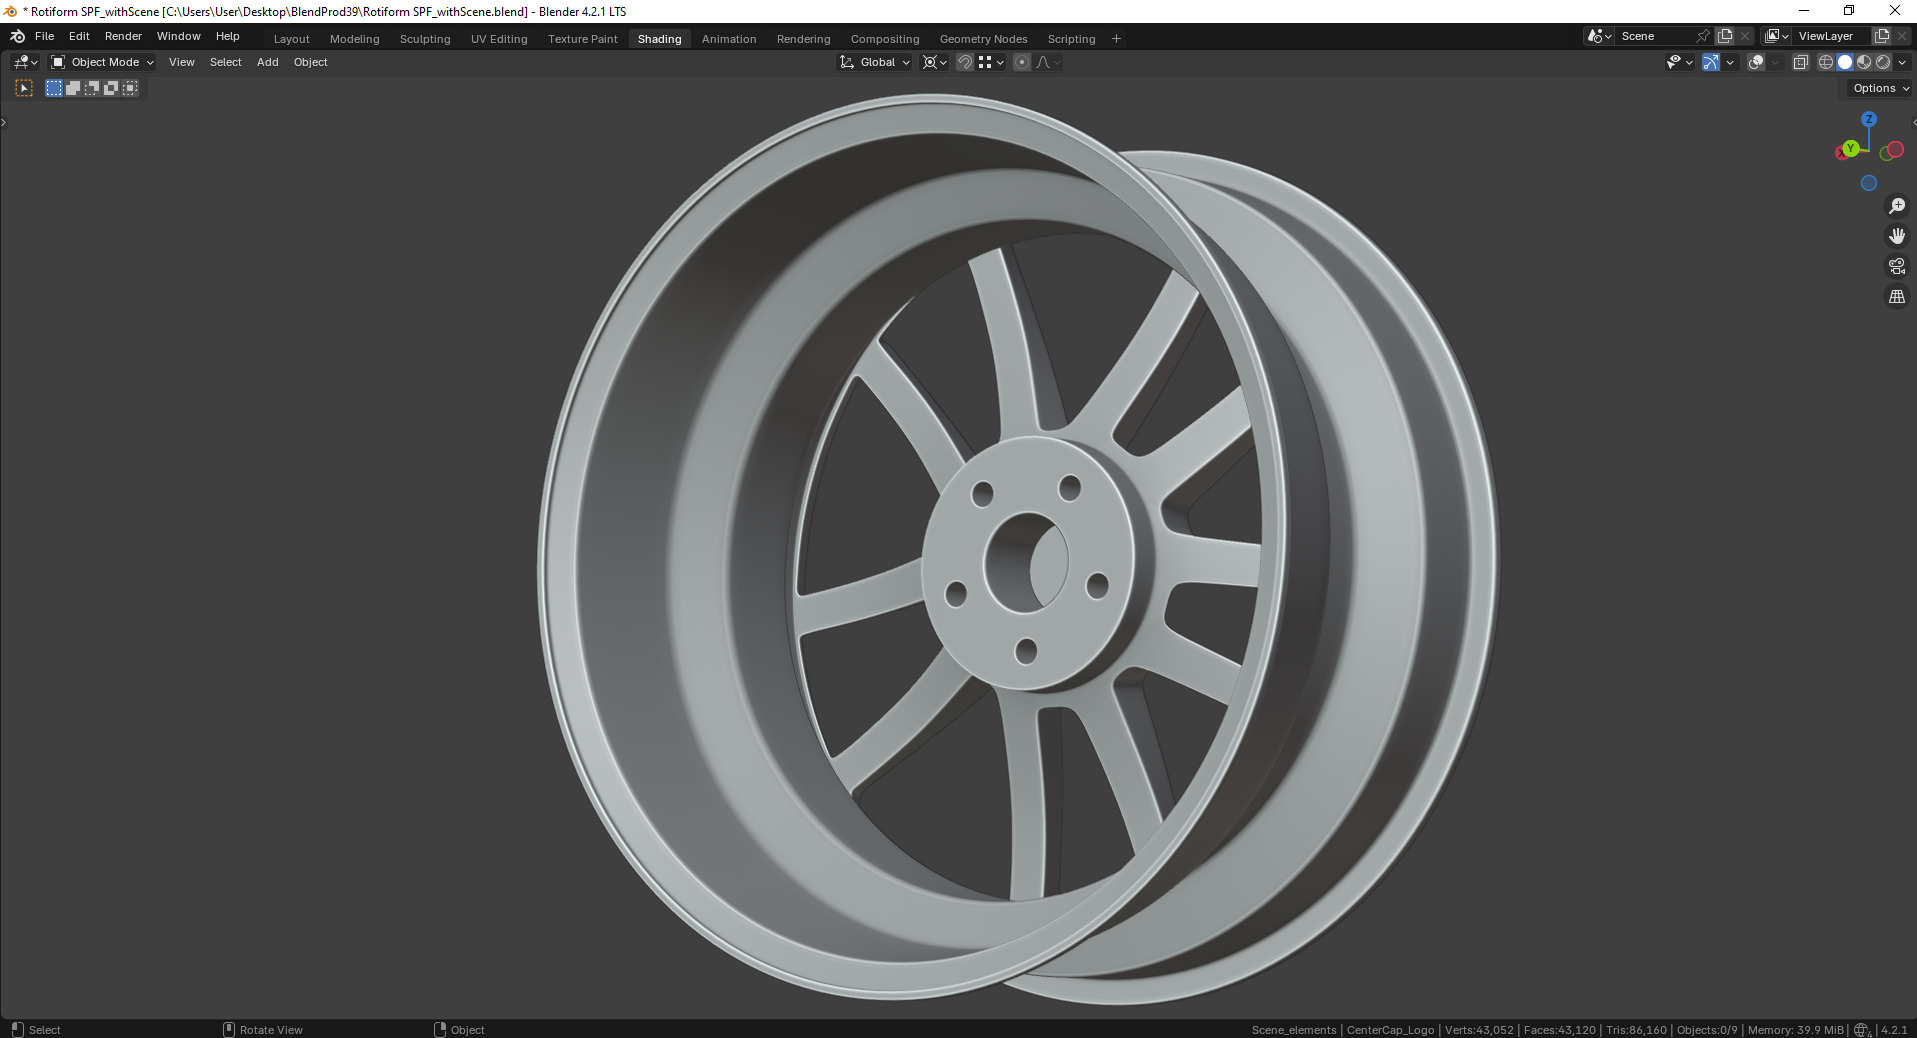The width and height of the screenshot is (1917, 1038).
Task: Switch to rendered viewport shading
Action: 1882,62
